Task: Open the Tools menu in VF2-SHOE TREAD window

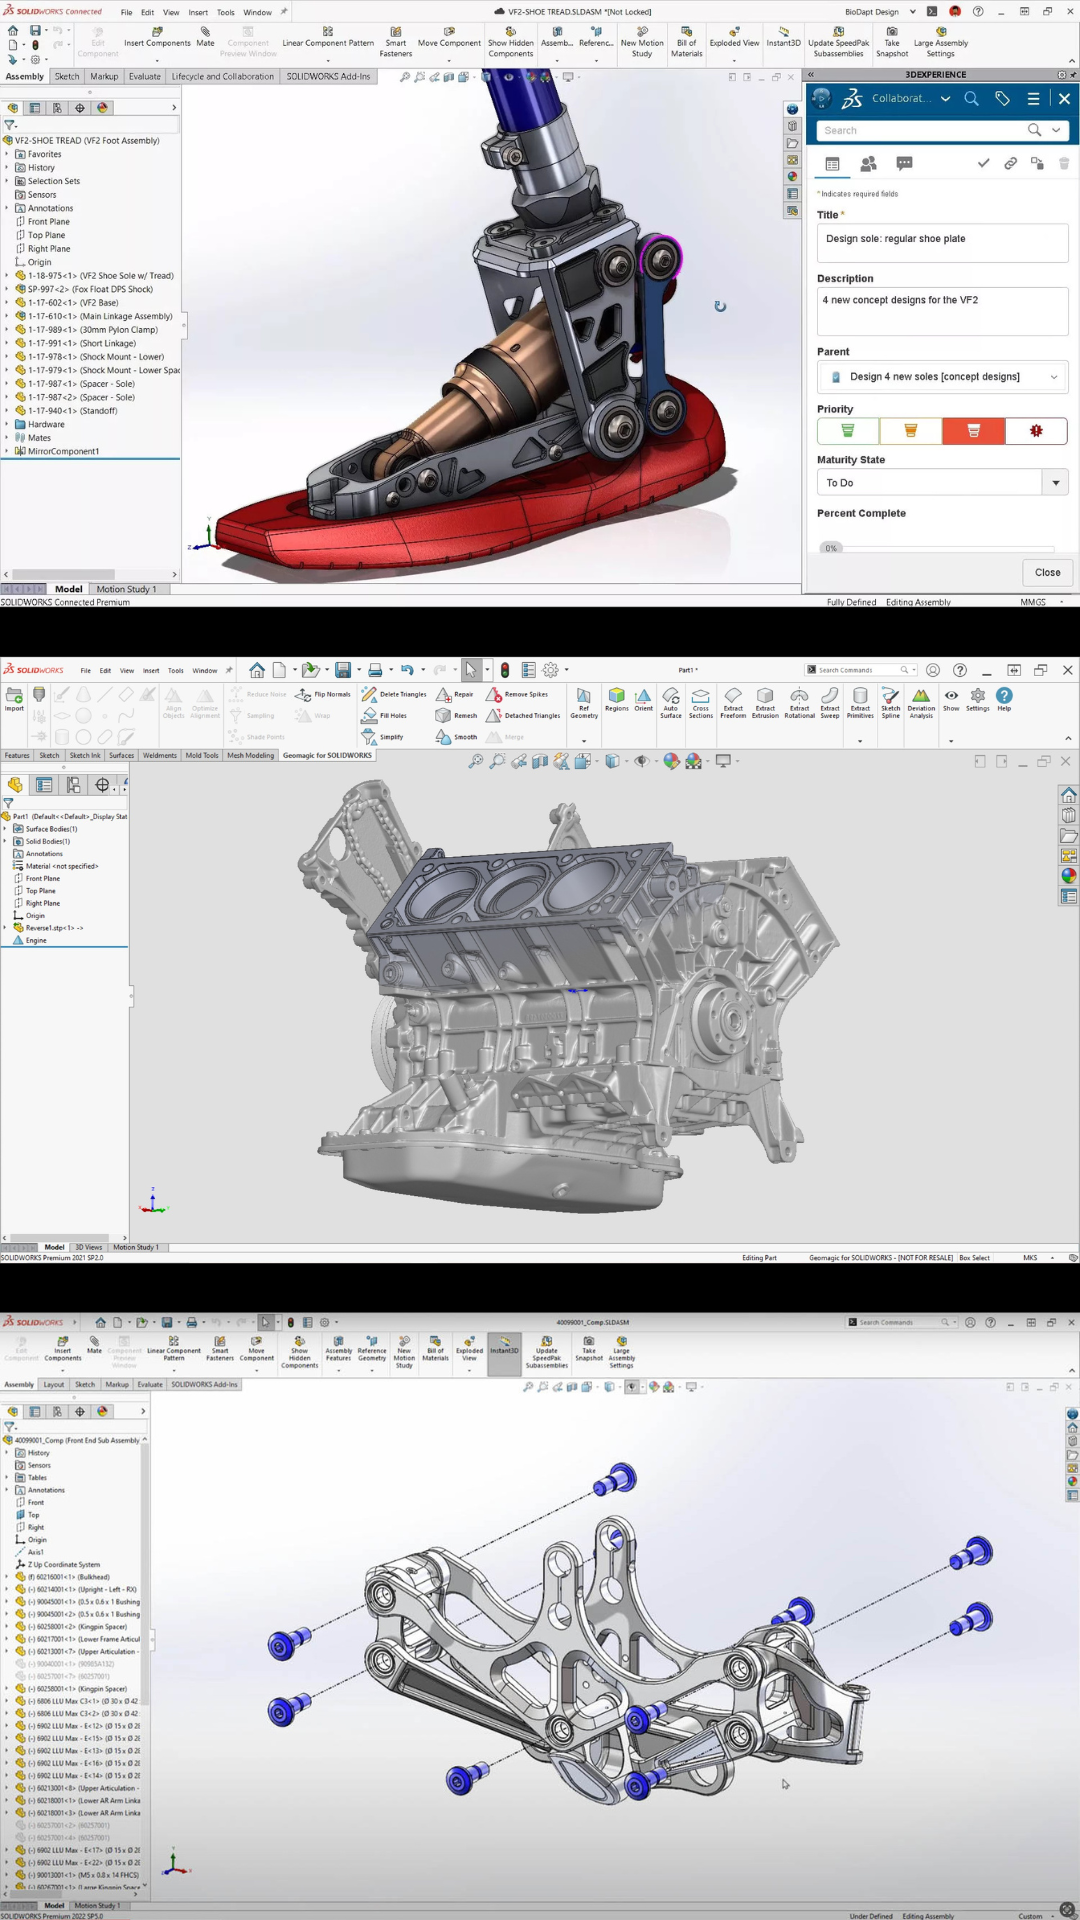Action: tap(226, 12)
